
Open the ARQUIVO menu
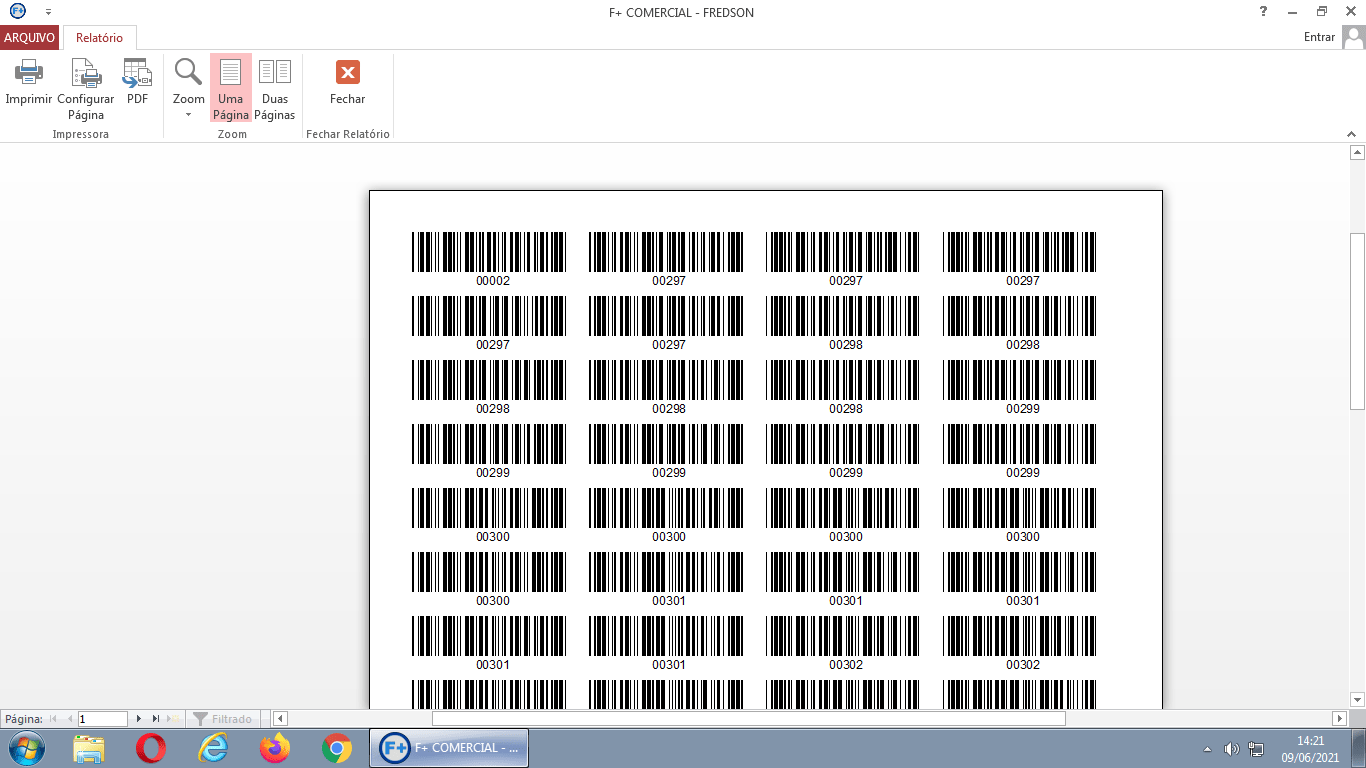pos(29,38)
